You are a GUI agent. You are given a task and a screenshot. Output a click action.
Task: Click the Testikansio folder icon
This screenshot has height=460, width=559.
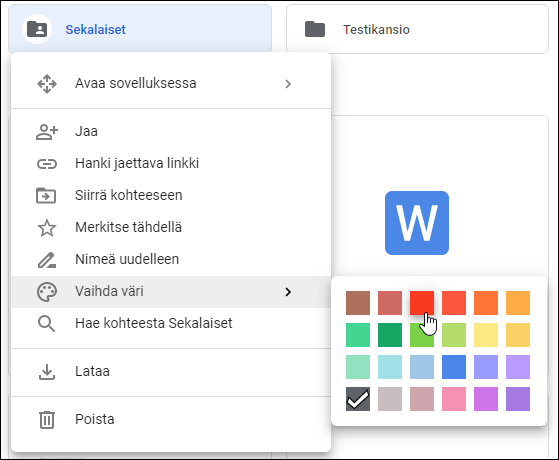[x=315, y=29]
